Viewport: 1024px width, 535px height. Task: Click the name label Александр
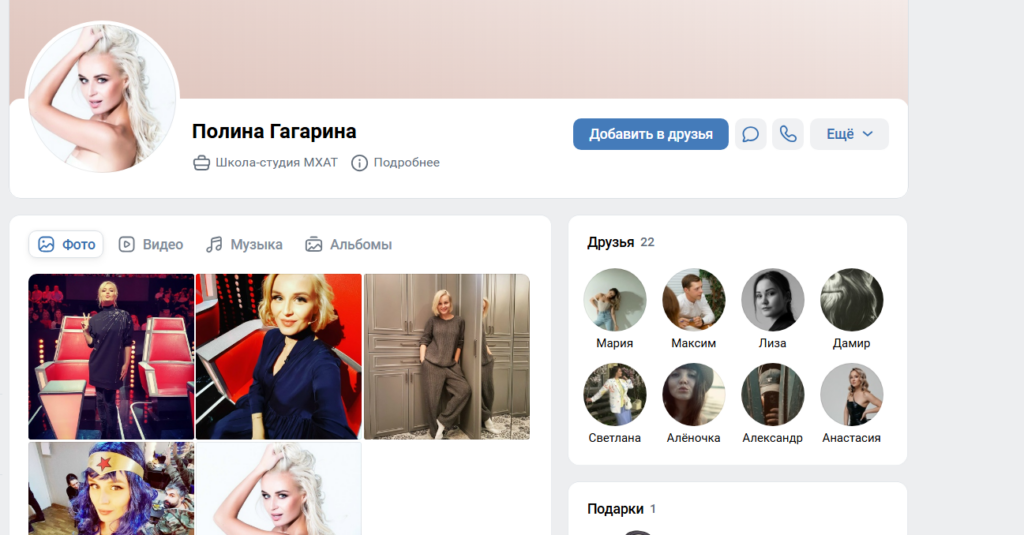coord(773,438)
